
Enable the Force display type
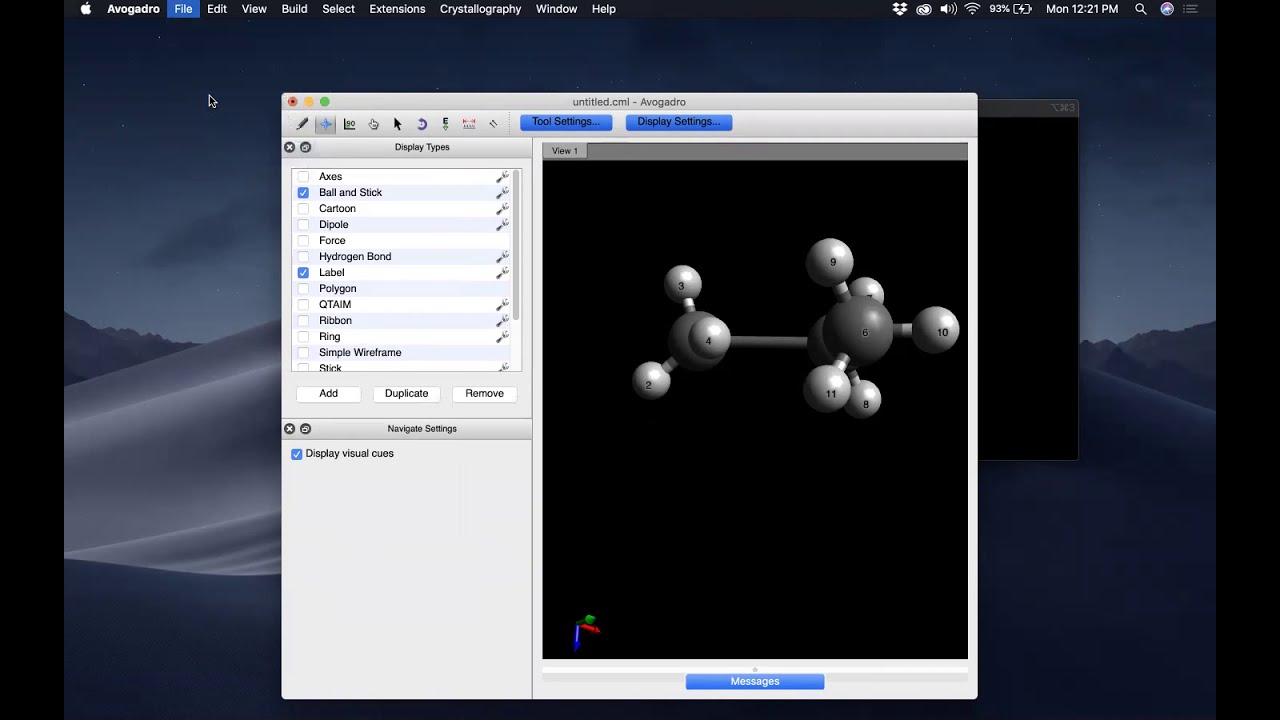(303, 240)
